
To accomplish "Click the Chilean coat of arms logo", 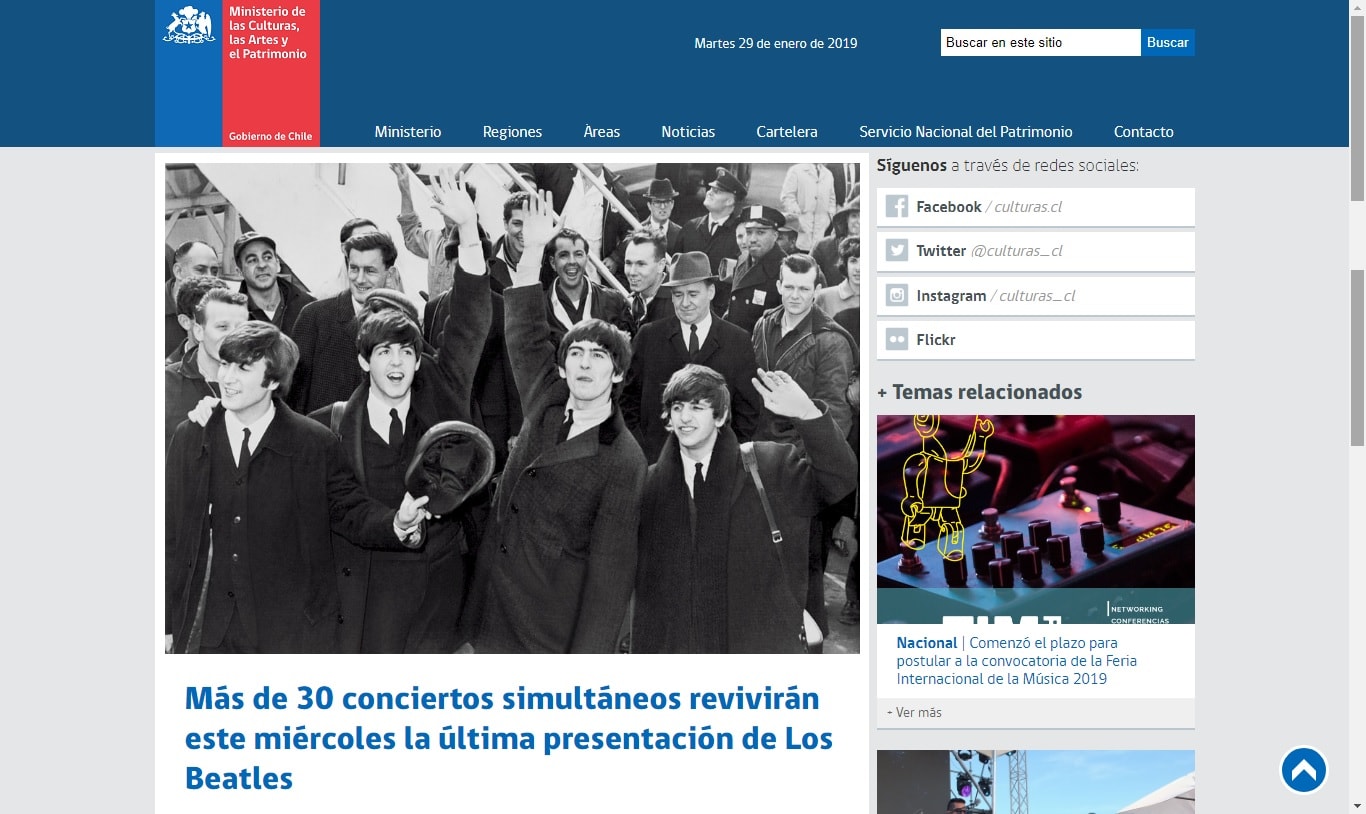I will tap(188, 26).
